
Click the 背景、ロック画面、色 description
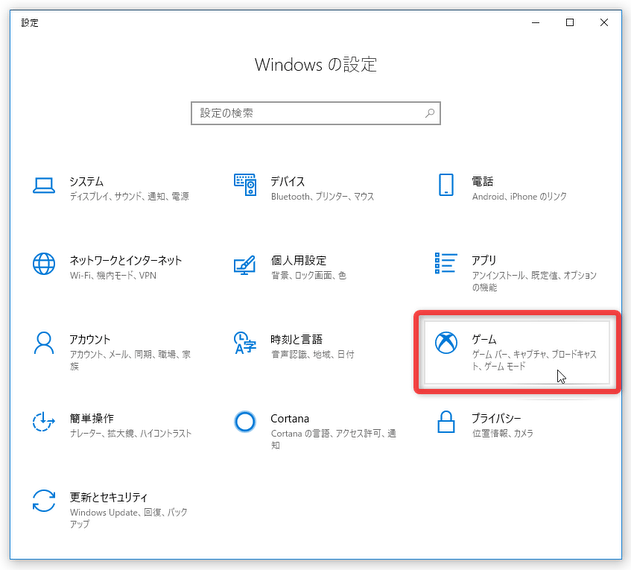(309, 275)
